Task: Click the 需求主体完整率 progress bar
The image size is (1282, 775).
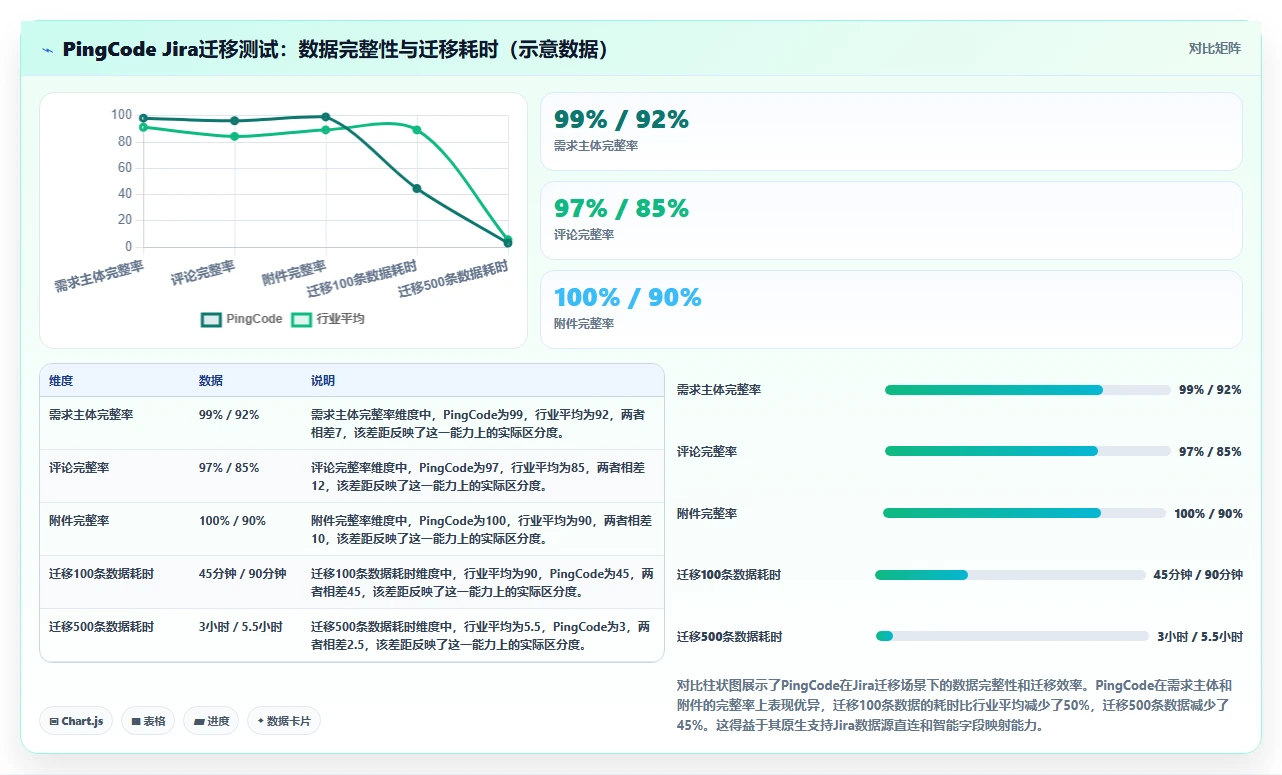Action: 1027,390
